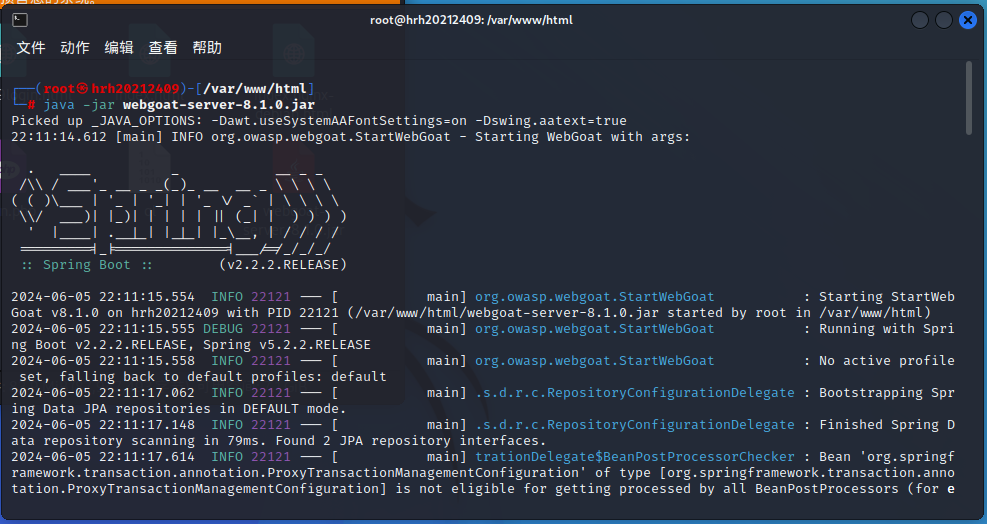Click the DEBUG log level label
This screenshot has width=987, height=524.
click(x=222, y=329)
